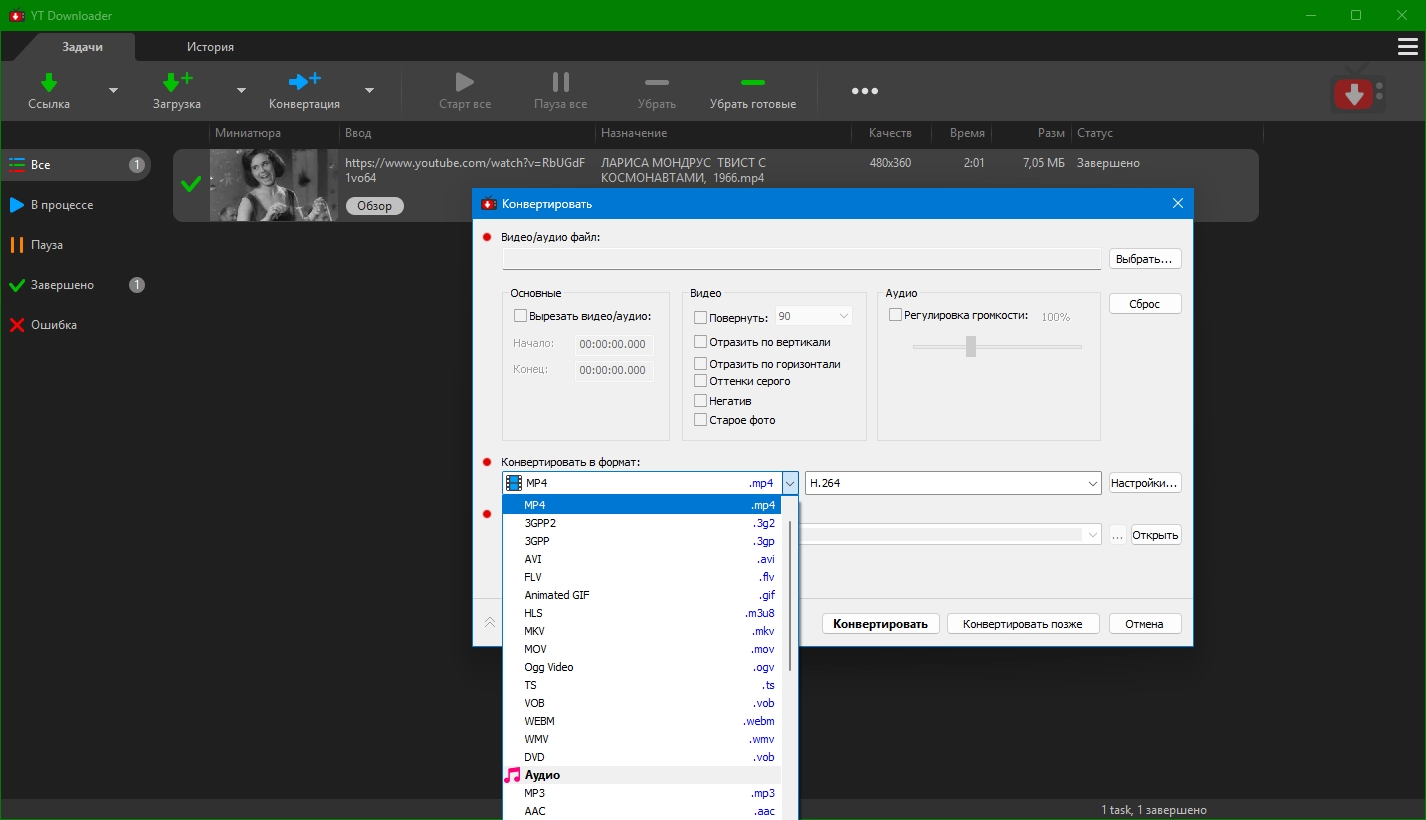Select the Ошибка sidebar filter

[x=53, y=325]
